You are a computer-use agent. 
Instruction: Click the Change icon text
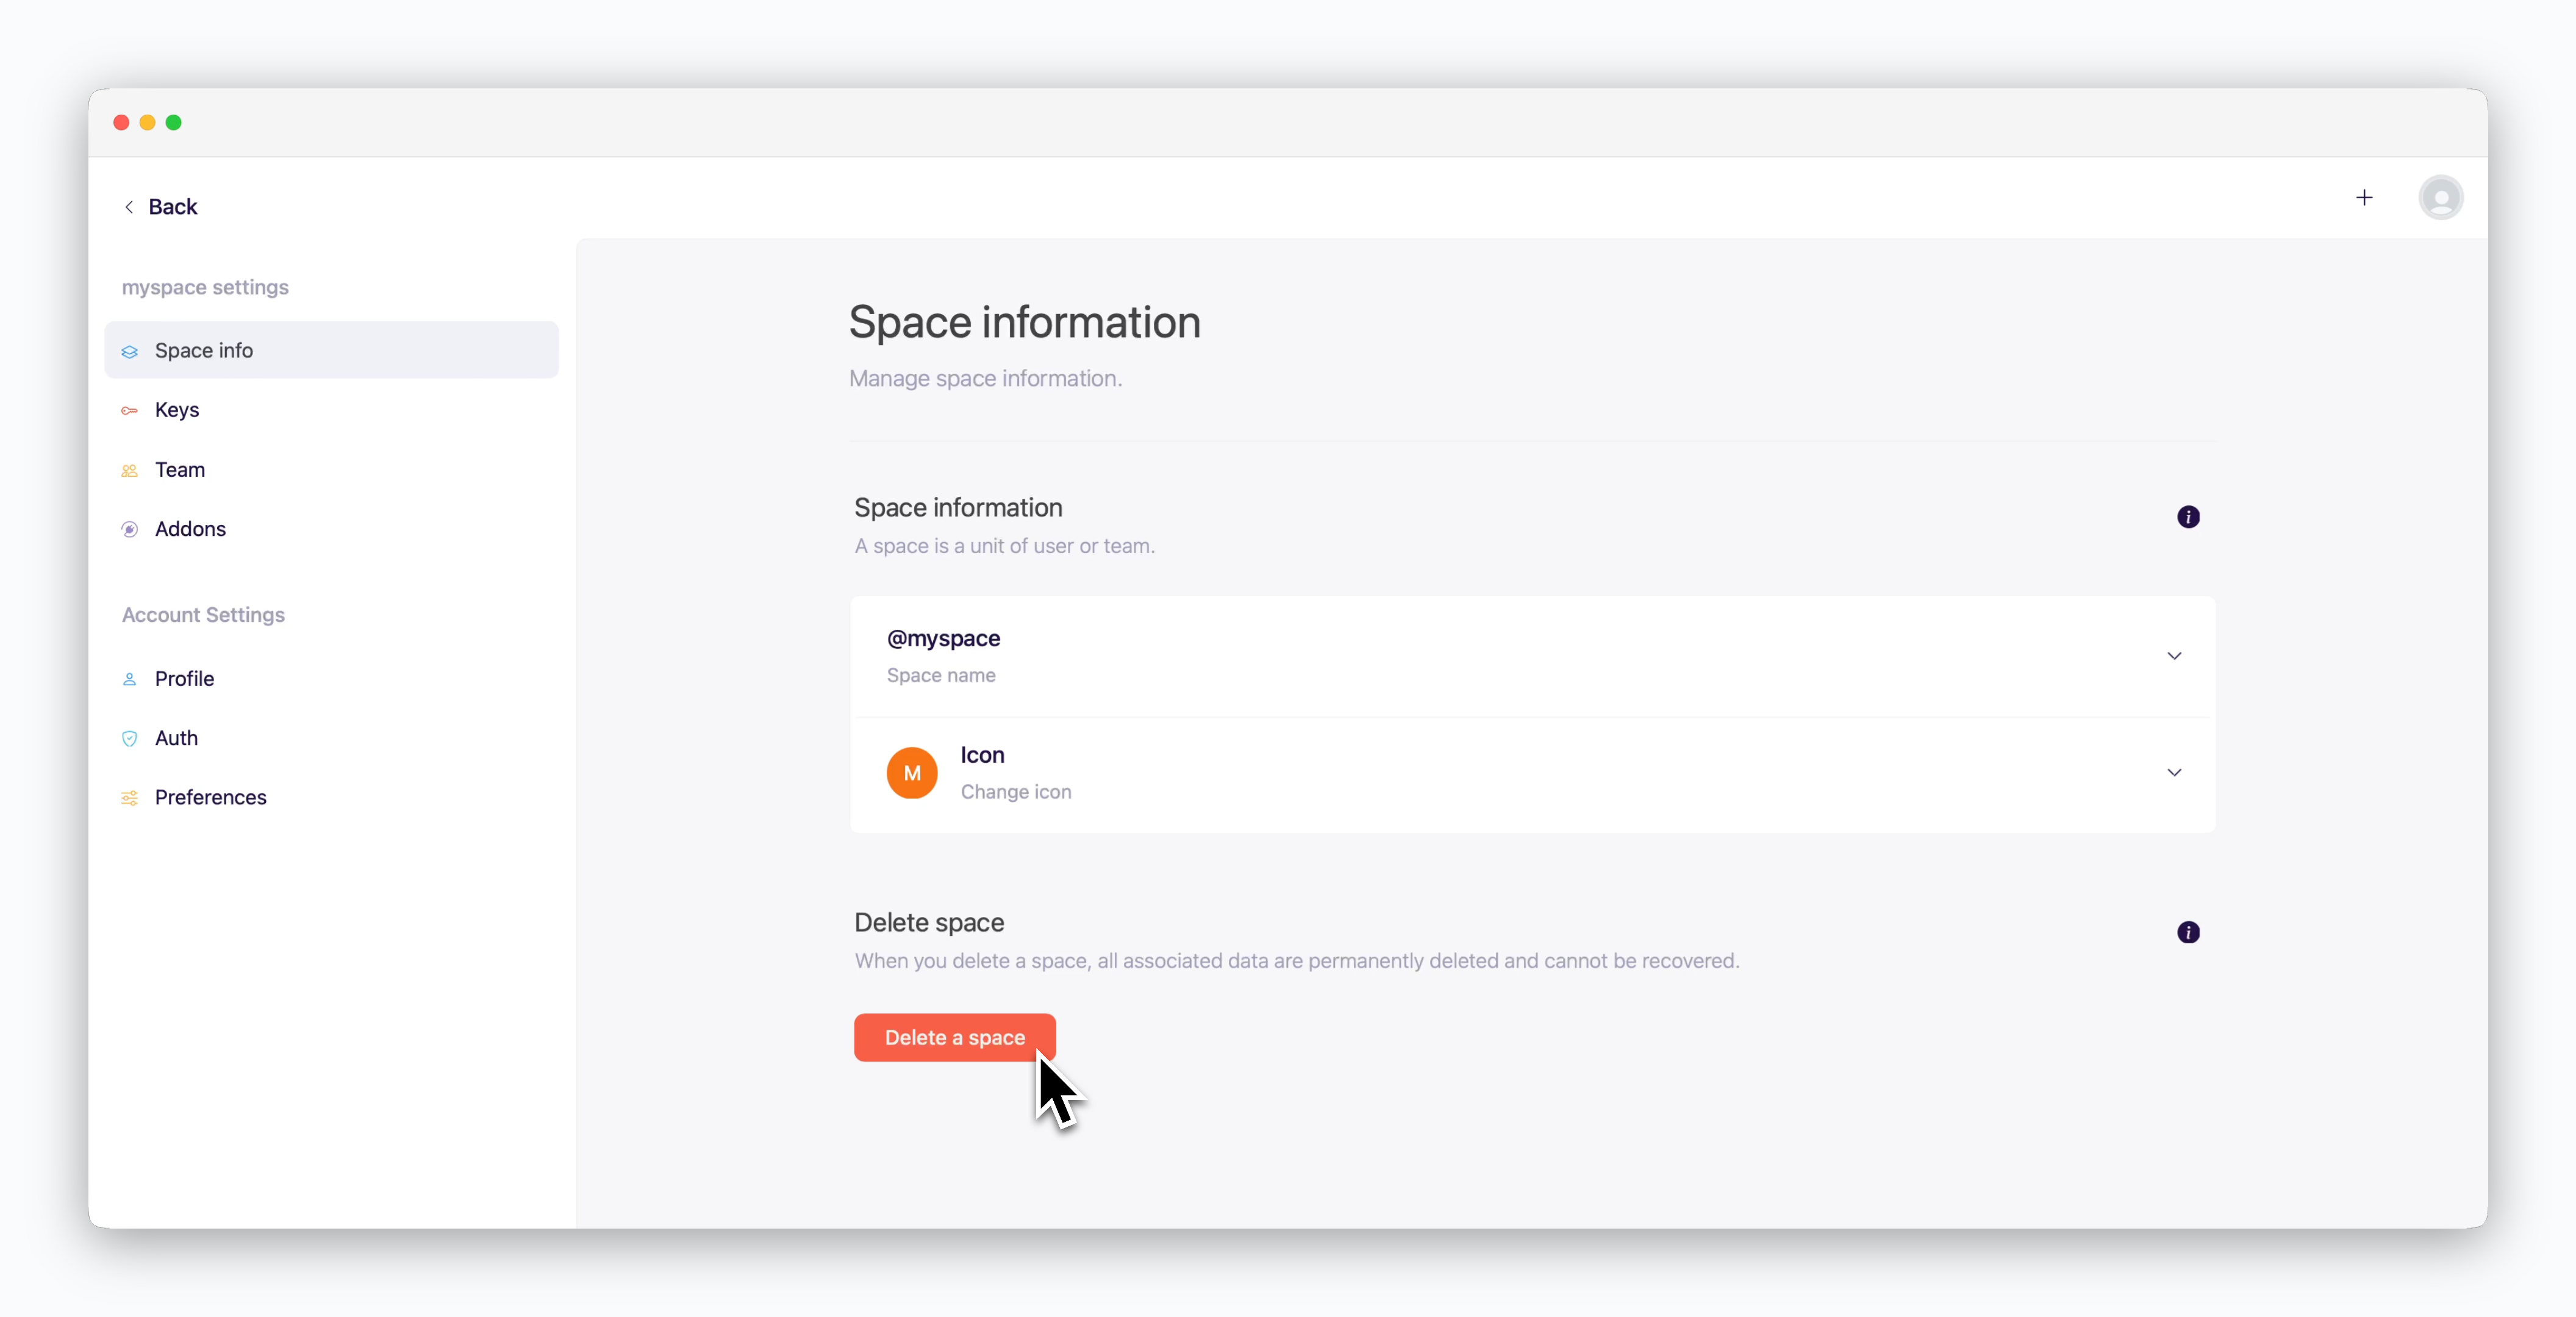(x=1016, y=791)
